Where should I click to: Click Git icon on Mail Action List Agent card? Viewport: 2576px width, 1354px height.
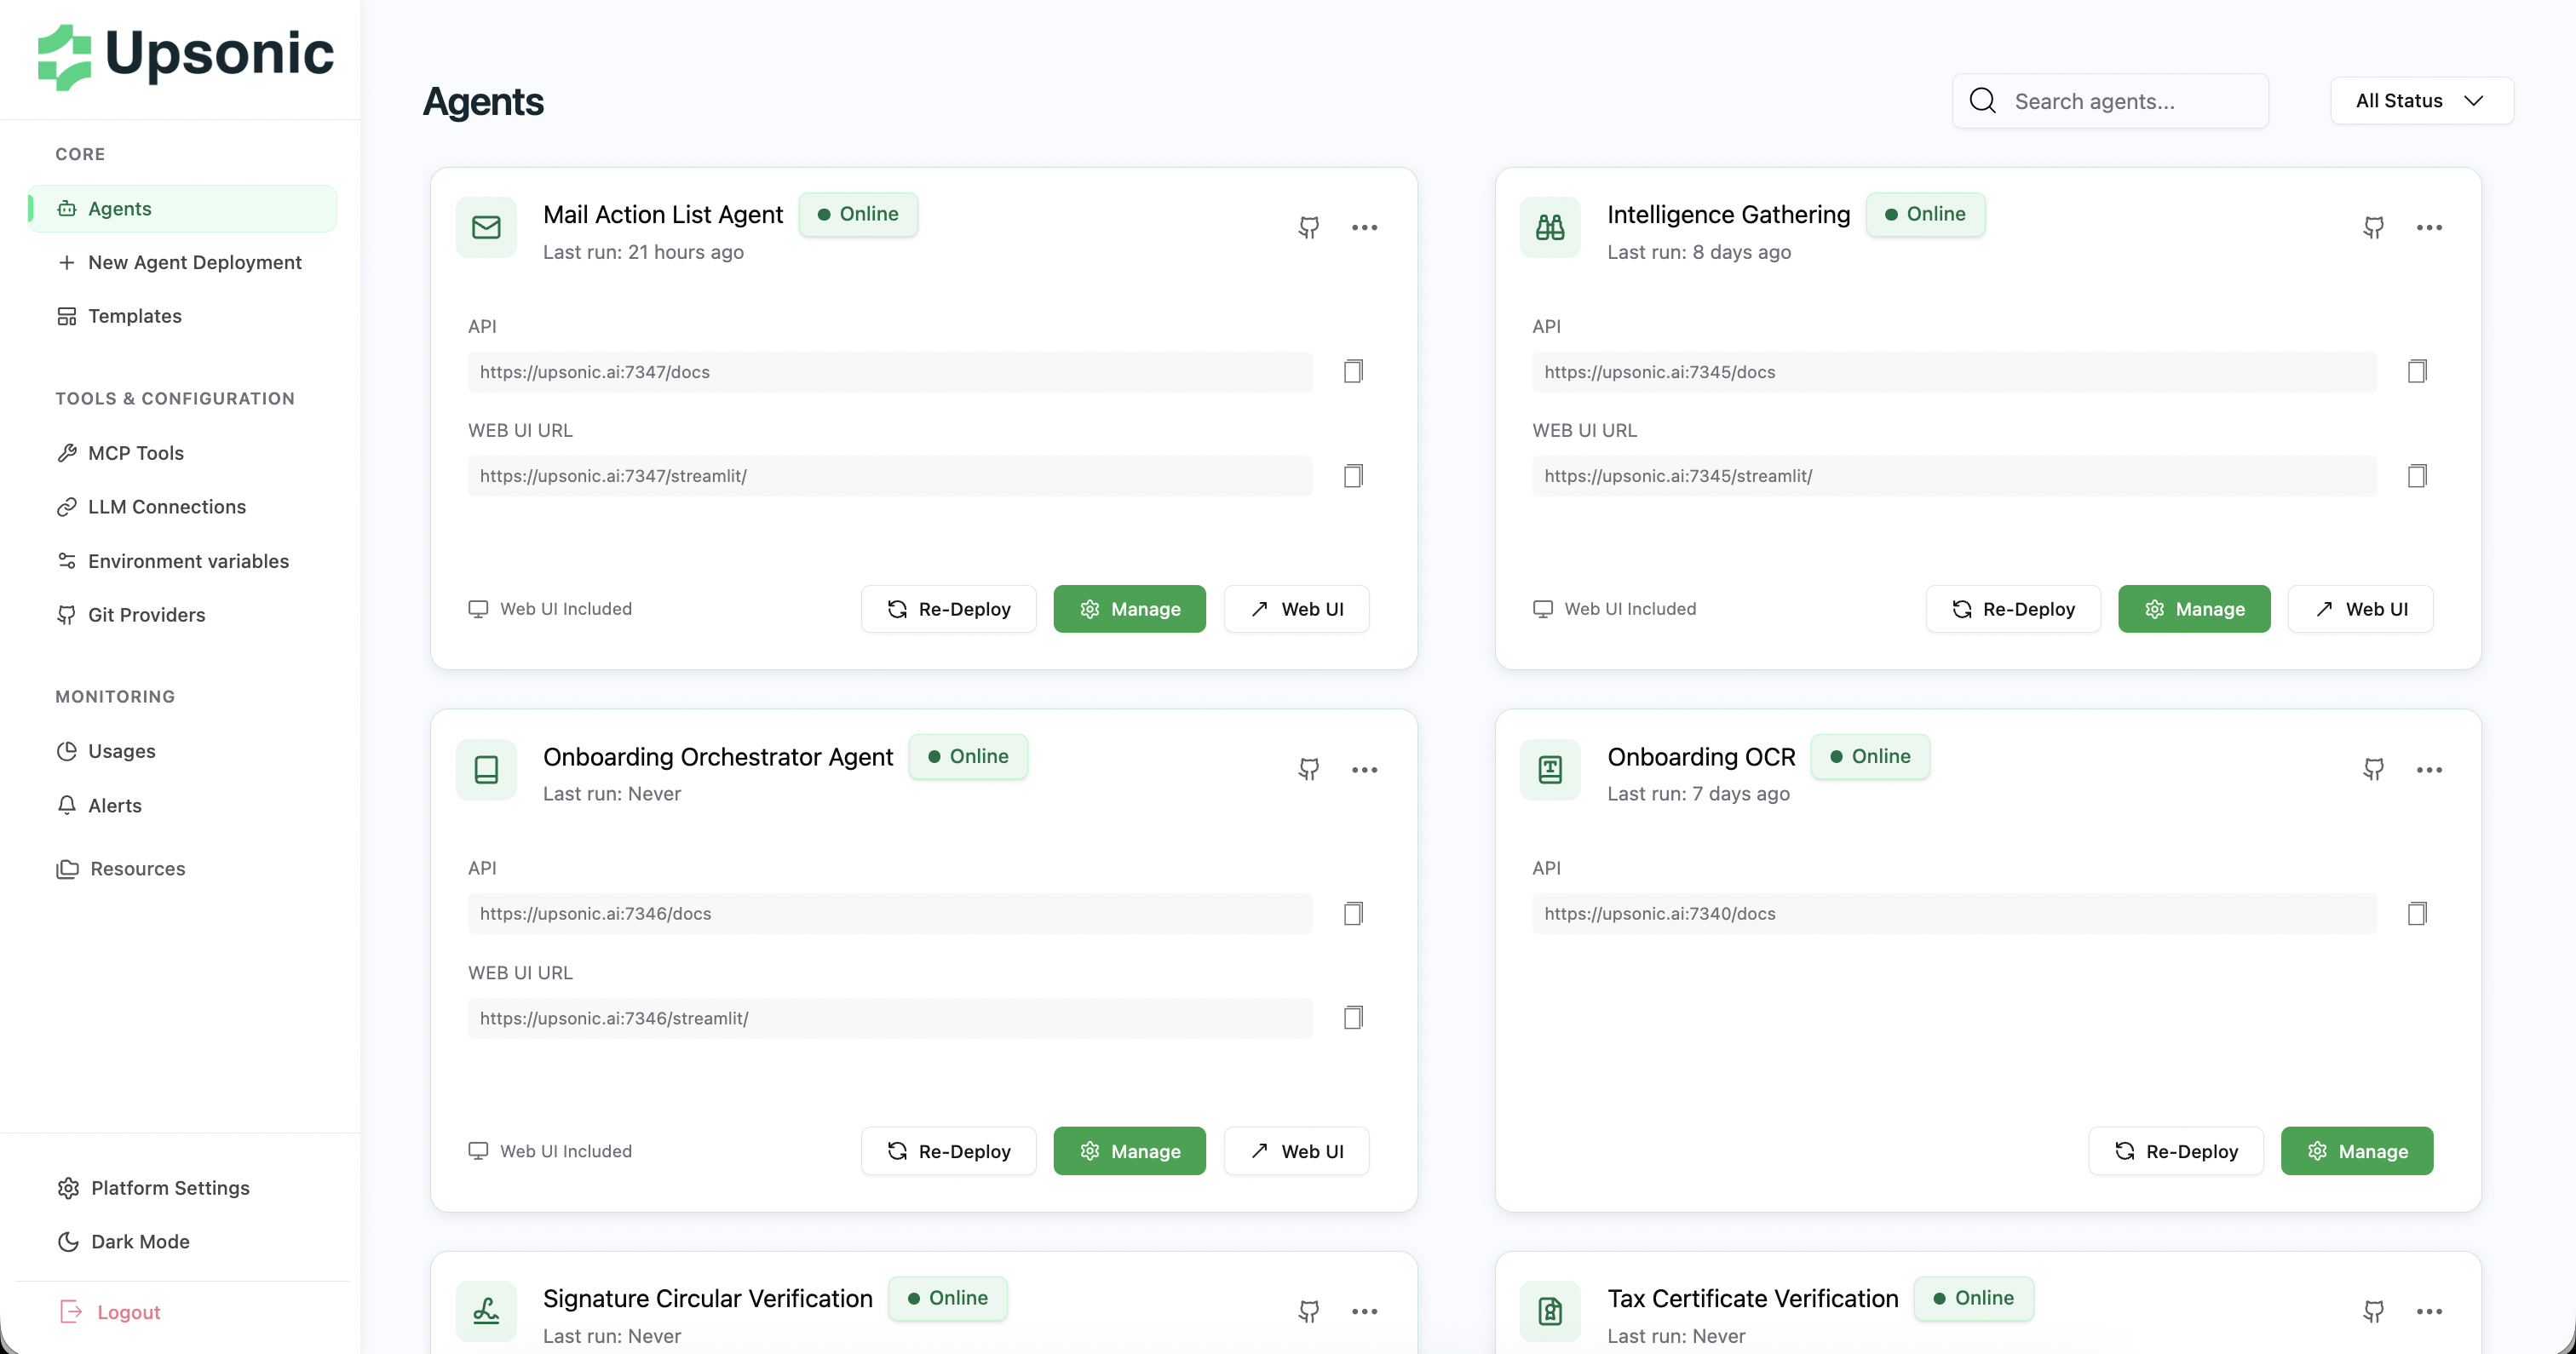[1308, 227]
